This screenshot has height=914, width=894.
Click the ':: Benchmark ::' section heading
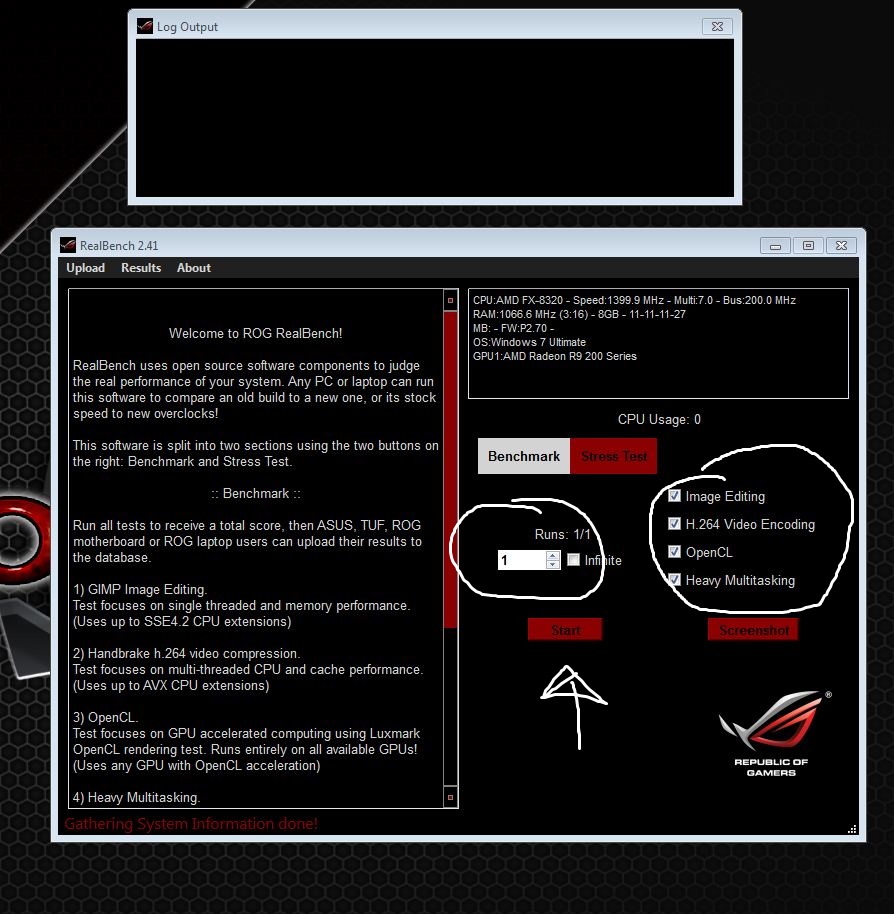255,494
